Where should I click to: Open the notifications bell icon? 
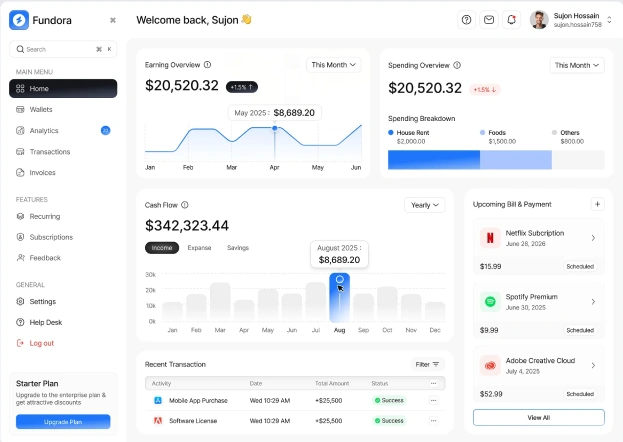(511, 19)
